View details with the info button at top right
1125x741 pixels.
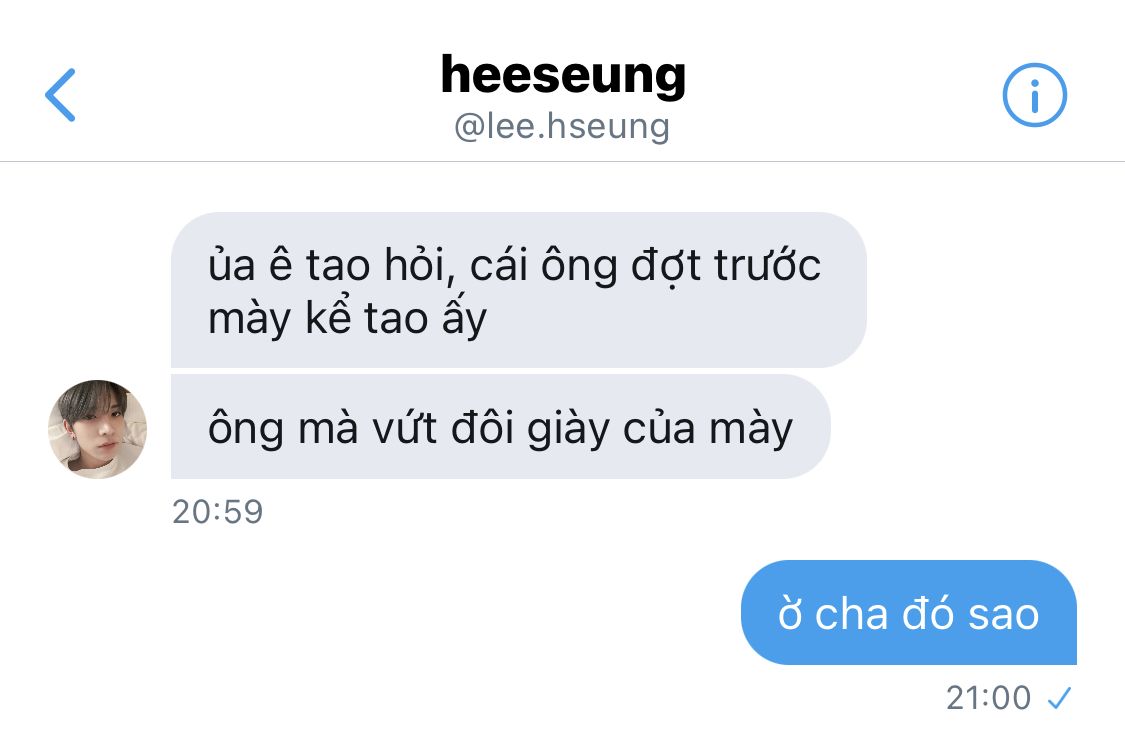pyautogui.click(x=1034, y=95)
